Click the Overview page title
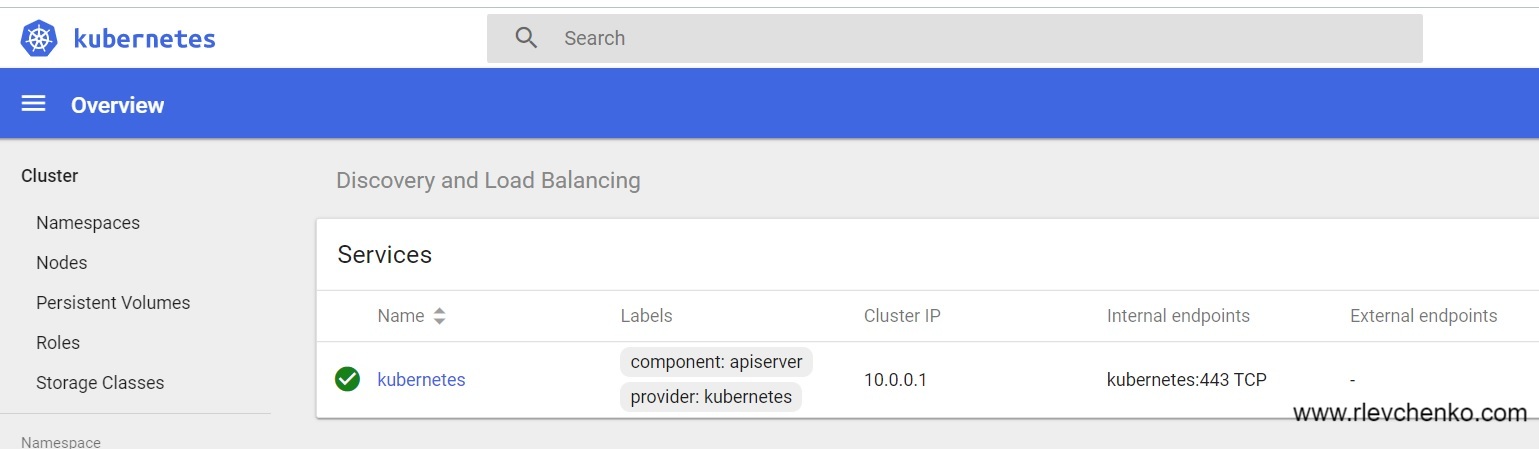 (118, 105)
